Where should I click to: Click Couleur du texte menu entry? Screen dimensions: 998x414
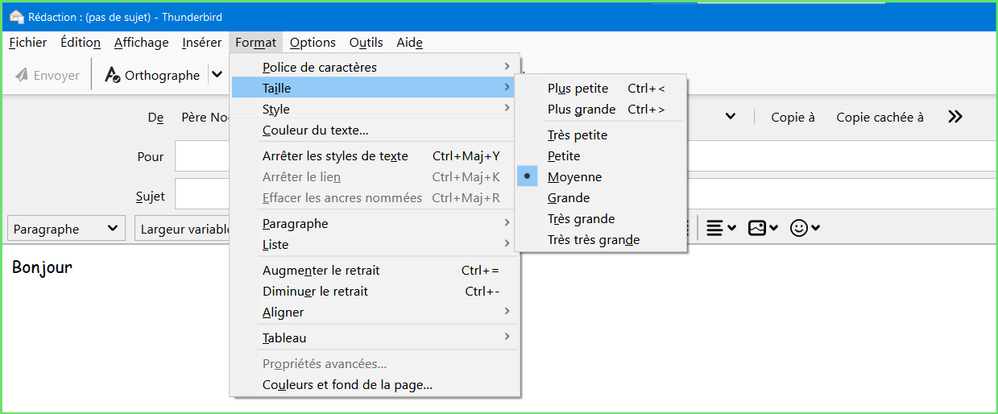coord(315,130)
